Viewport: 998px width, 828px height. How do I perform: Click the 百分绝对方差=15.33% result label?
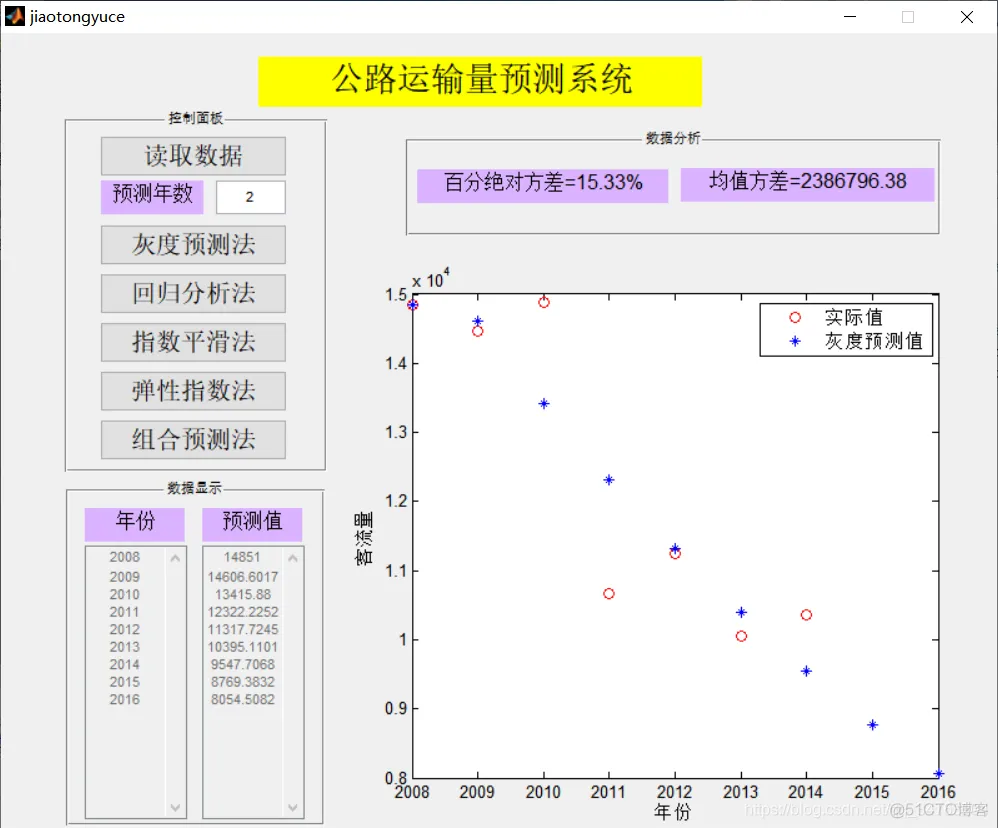coord(542,185)
